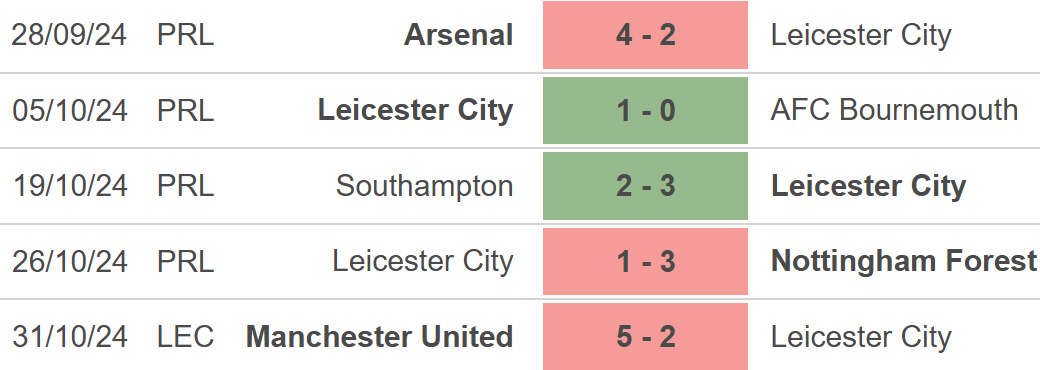Click Leicester City in the 28/09/24 row

861,35
